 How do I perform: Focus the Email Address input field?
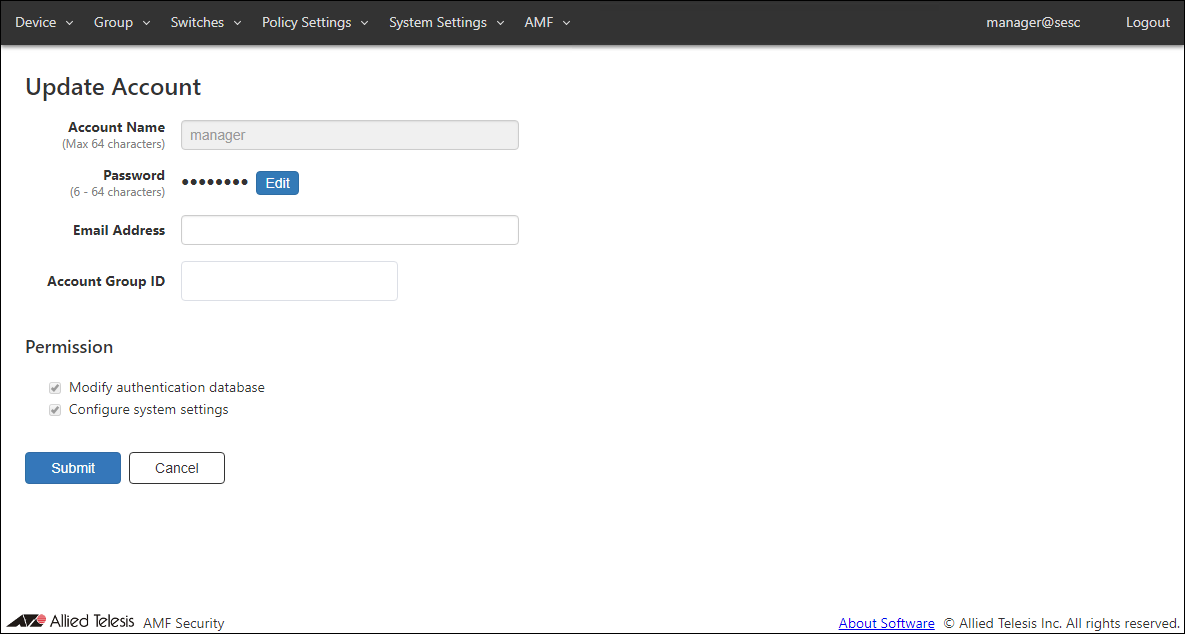coord(349,230)
